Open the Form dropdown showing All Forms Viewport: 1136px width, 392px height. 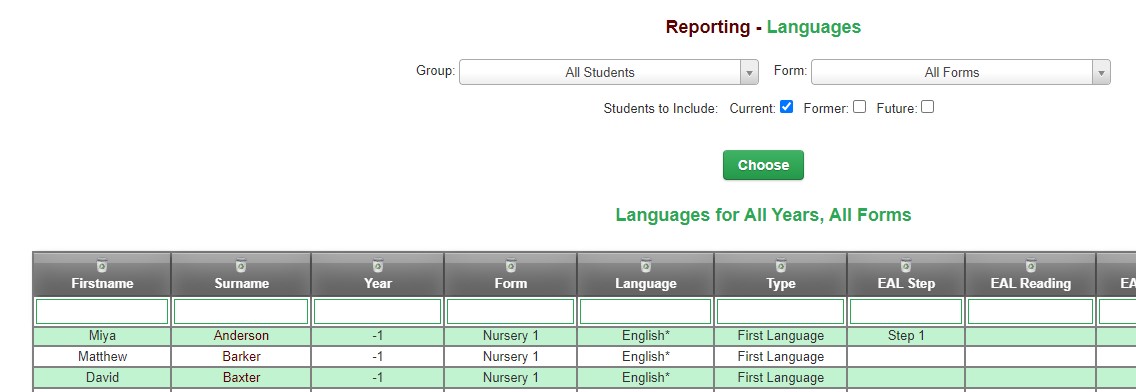coord(960,72)
